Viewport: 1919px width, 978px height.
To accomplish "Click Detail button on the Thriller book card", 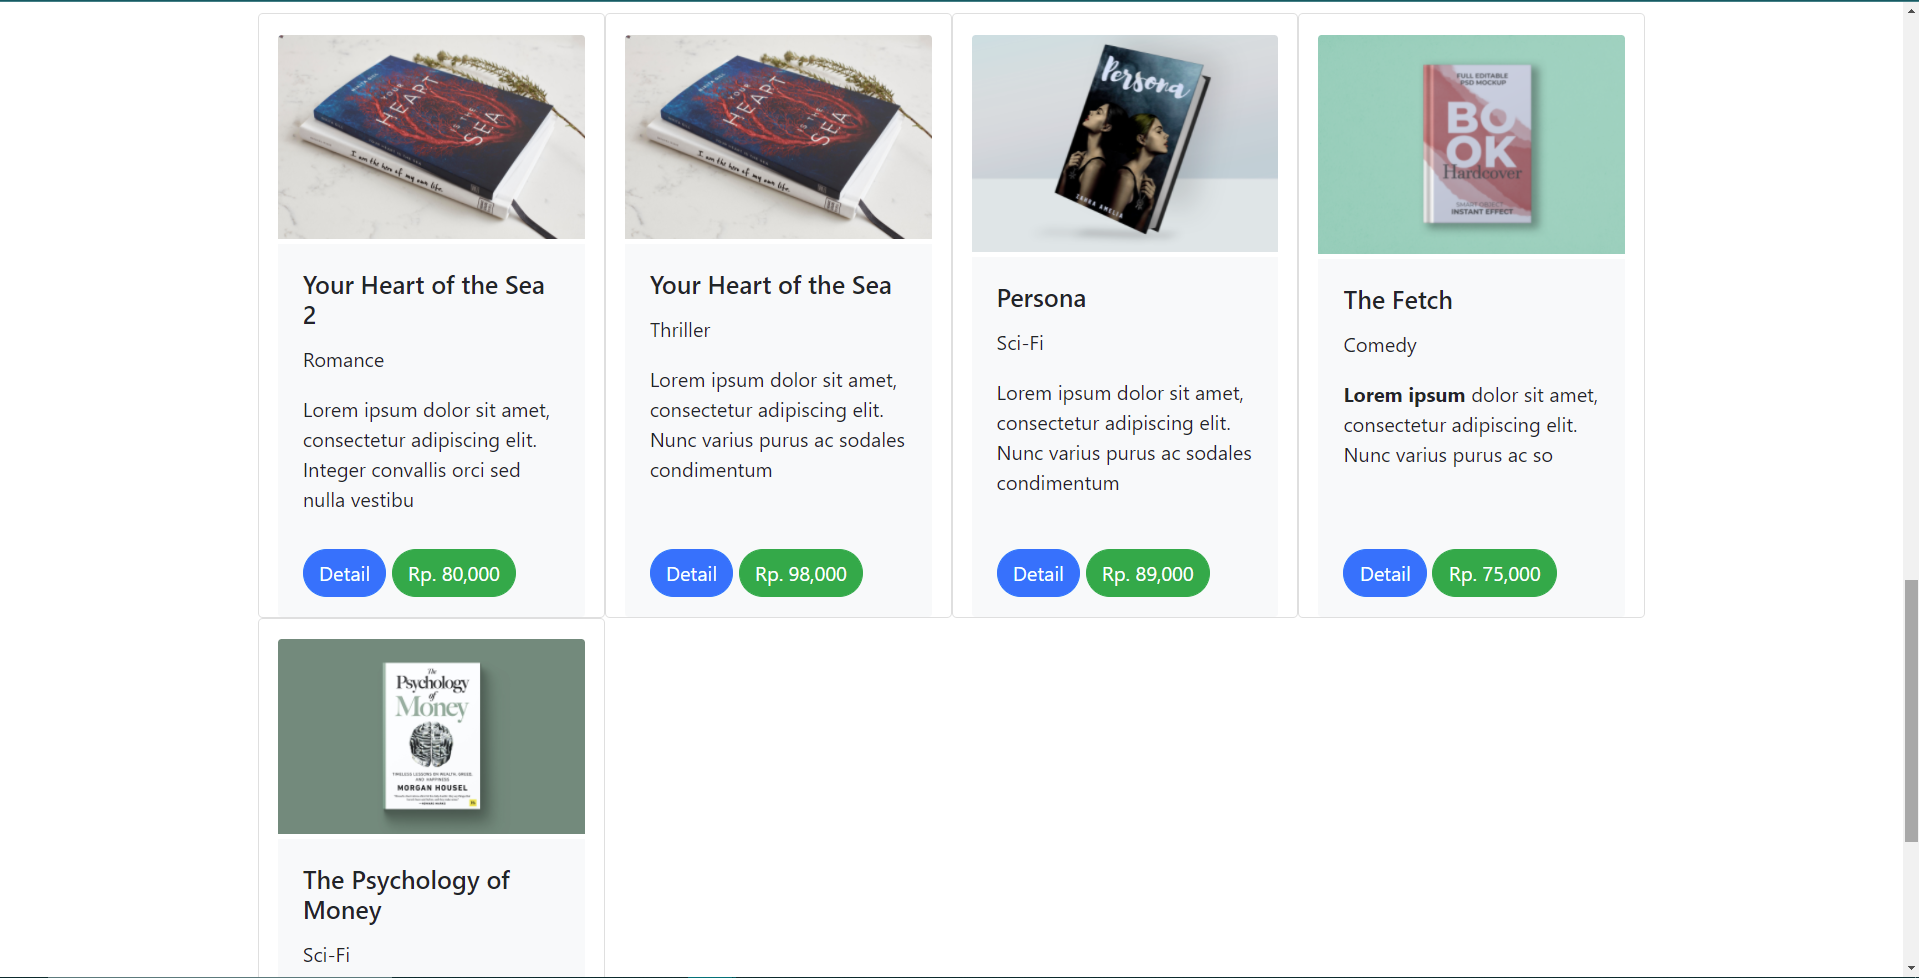I will click(x=691, y=574).
